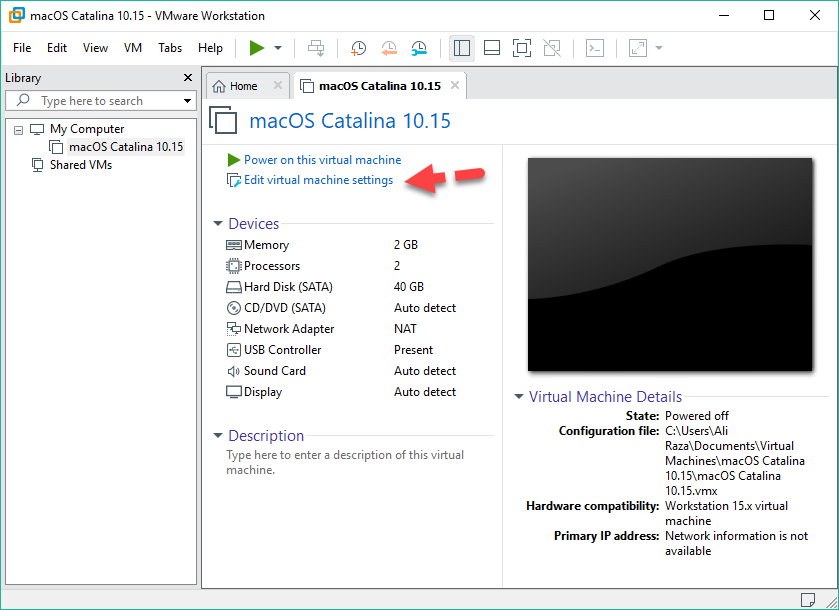839x610 pixels.
Task: Open the power options dropdown arrow
Action: click(278, 48)
